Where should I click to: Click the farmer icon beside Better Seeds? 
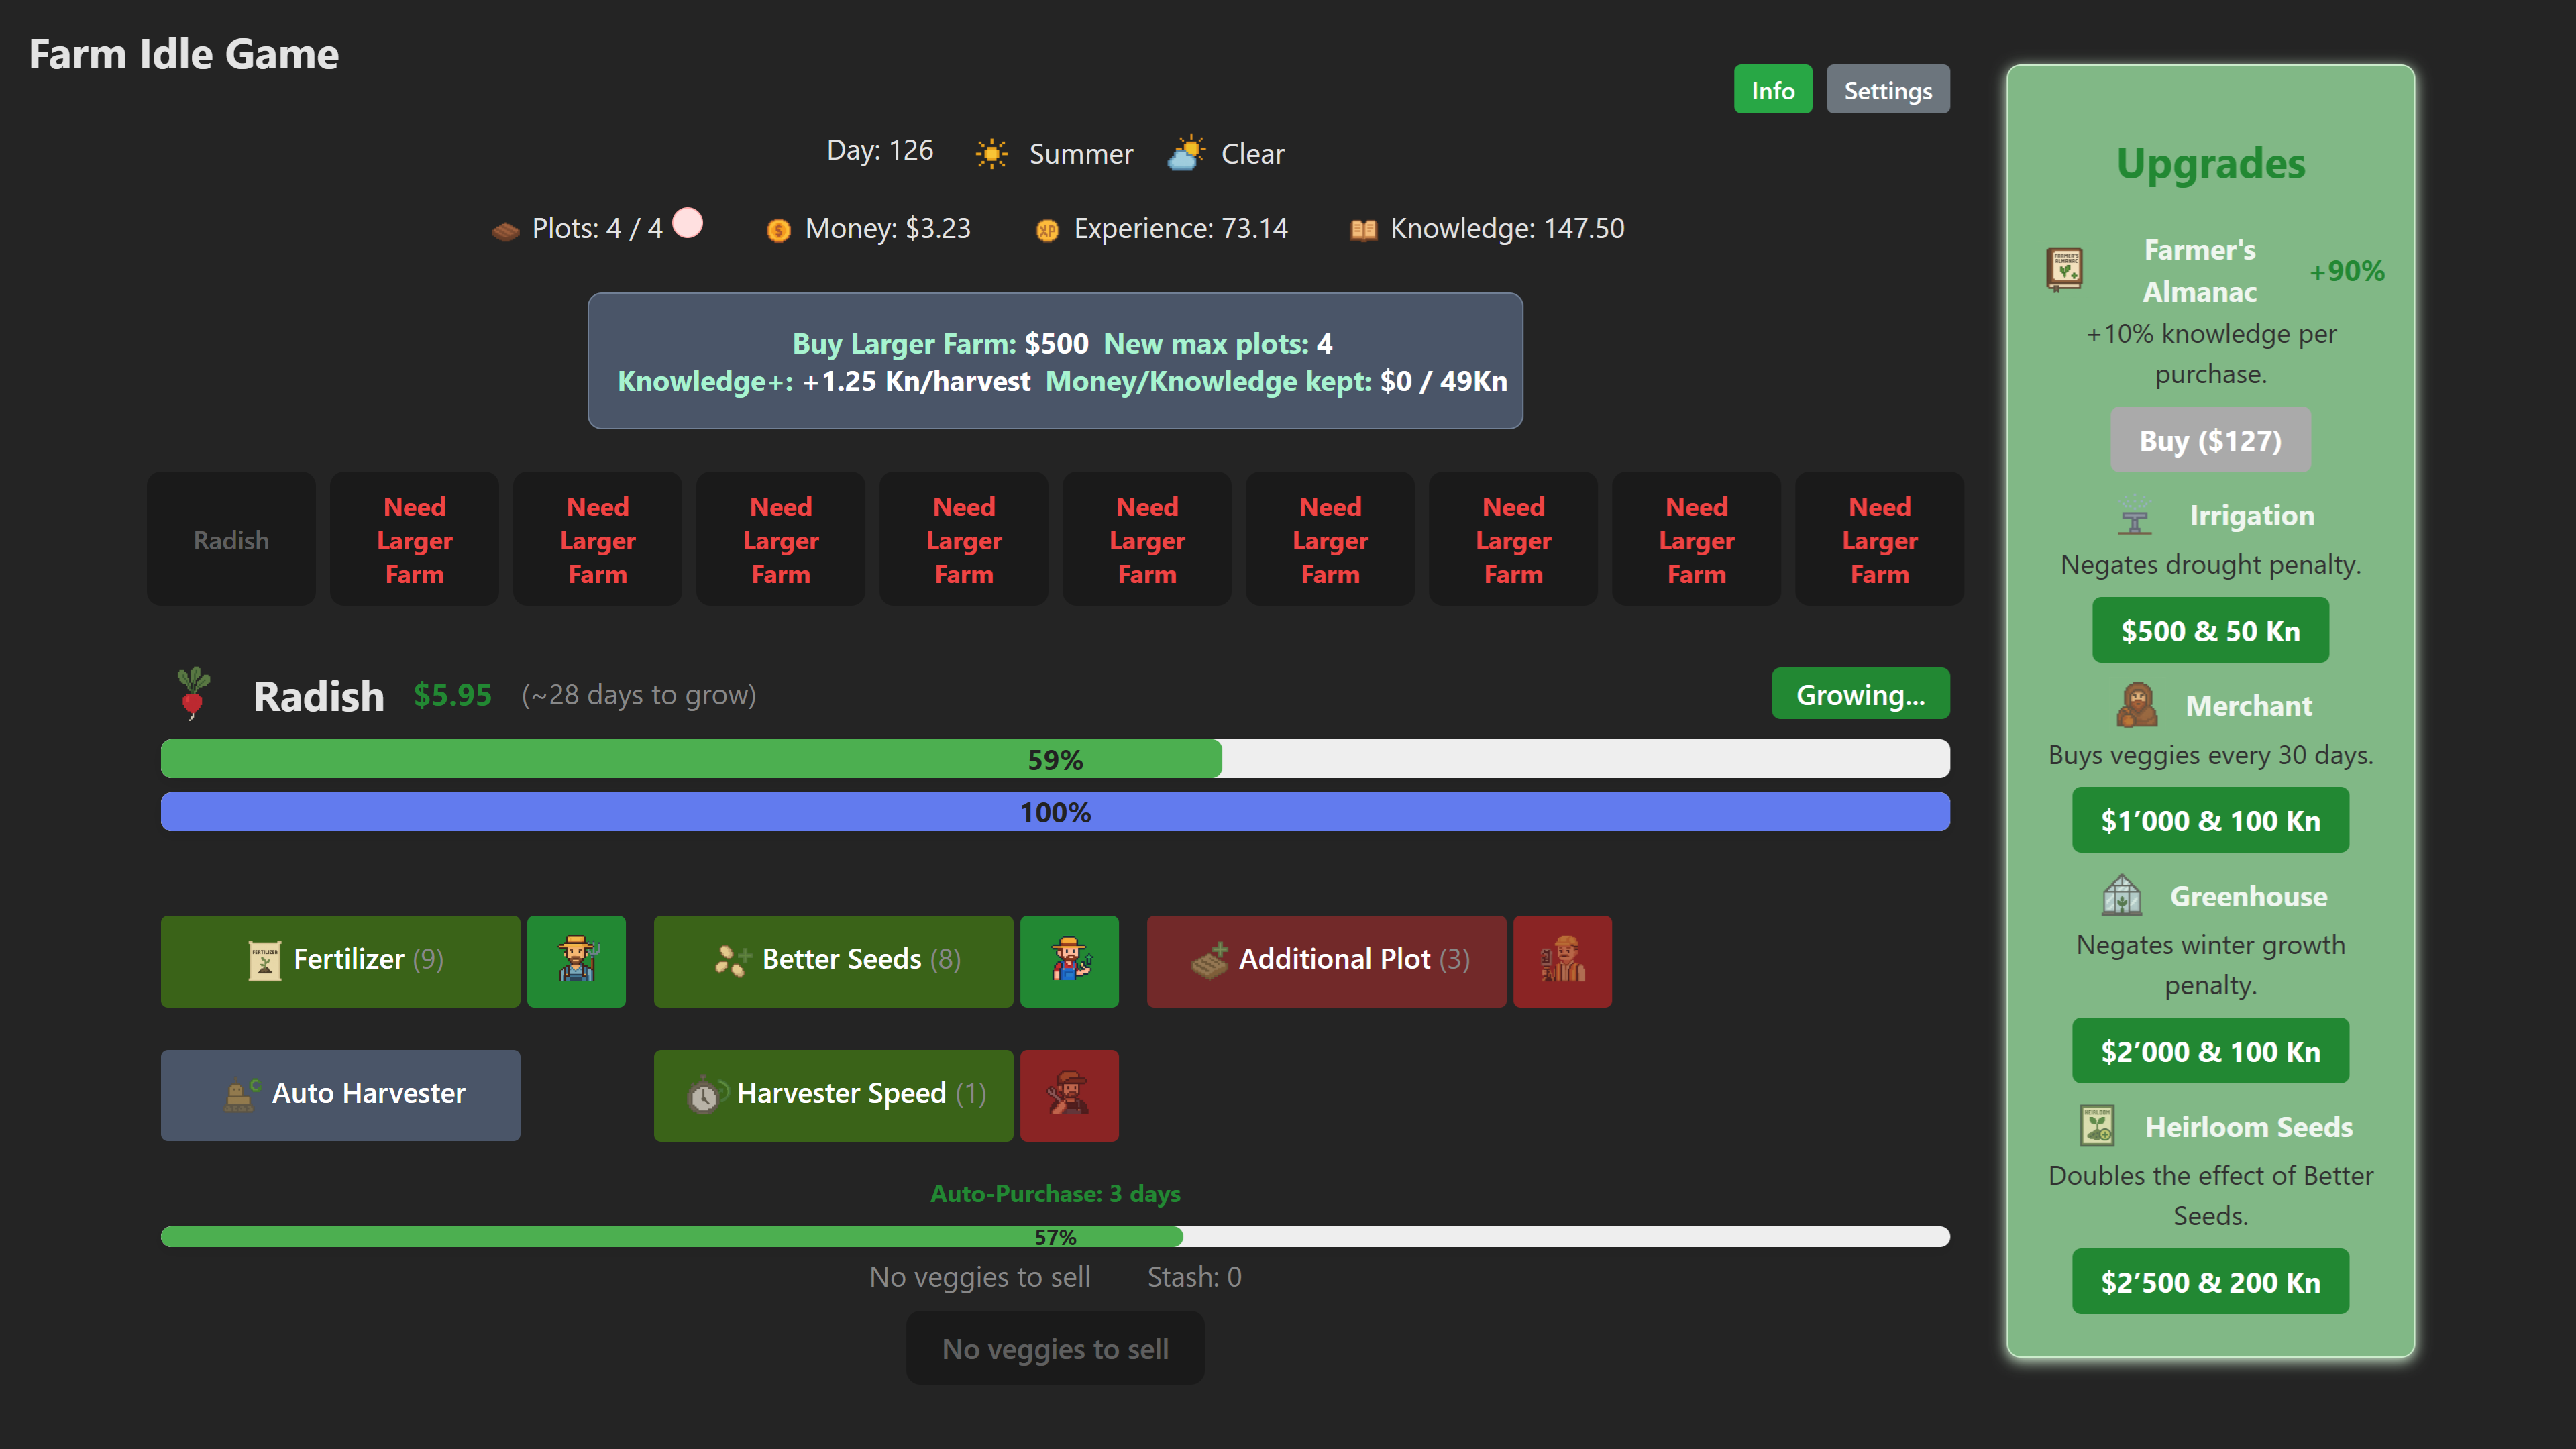click(1070, 960)
